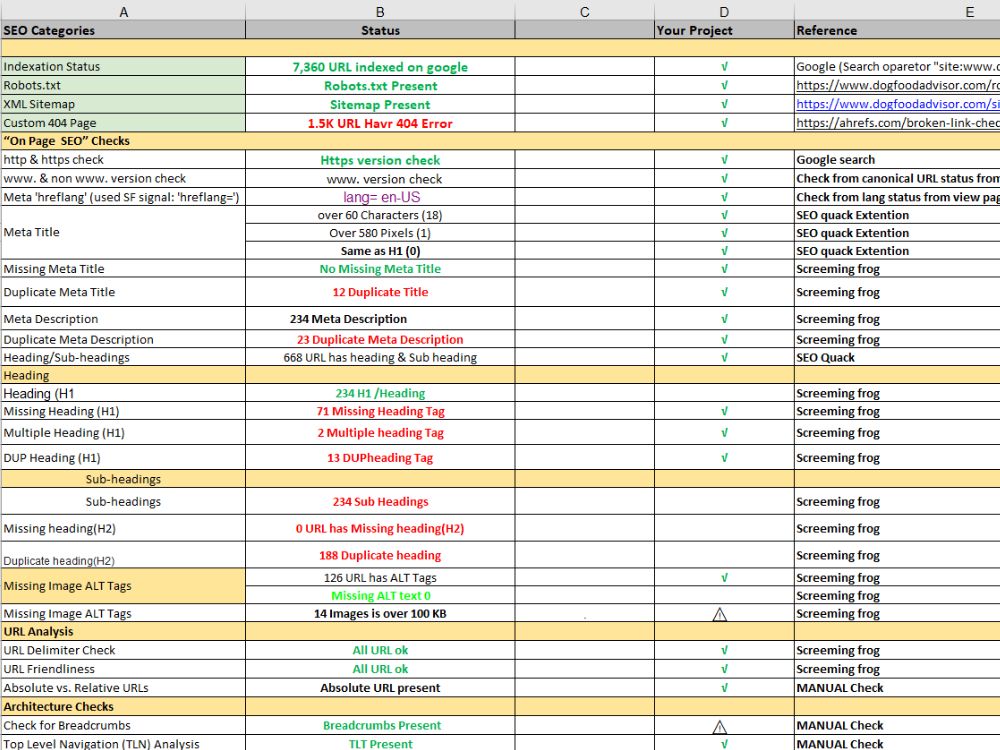
Task: Click the checkmark in Meta Description row
Action: 724,319
